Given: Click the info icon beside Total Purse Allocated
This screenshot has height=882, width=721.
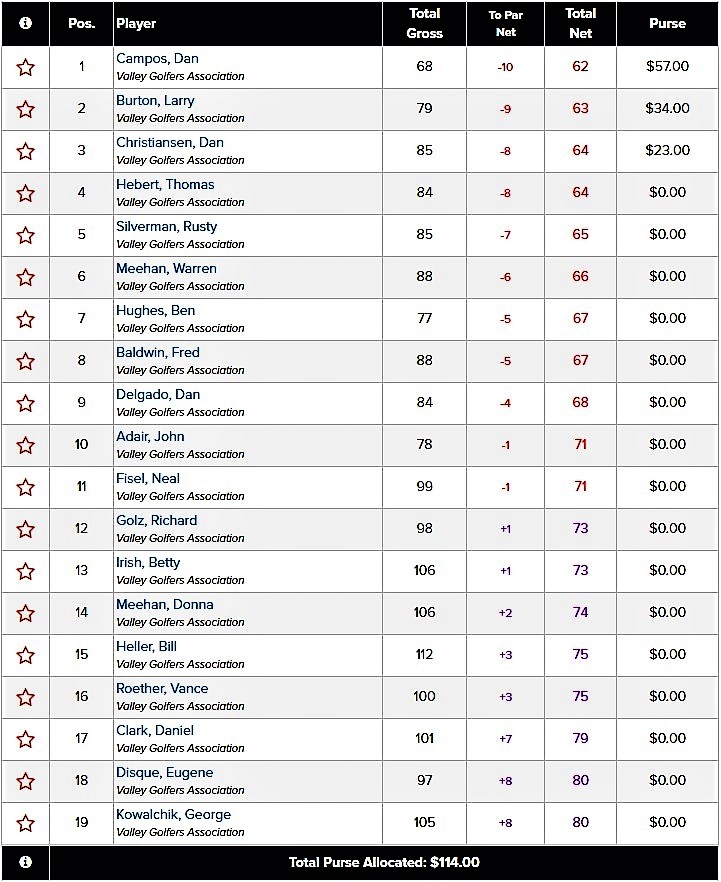Looking at the screenshot, I should pyautogui.click(x=25, y=862).
